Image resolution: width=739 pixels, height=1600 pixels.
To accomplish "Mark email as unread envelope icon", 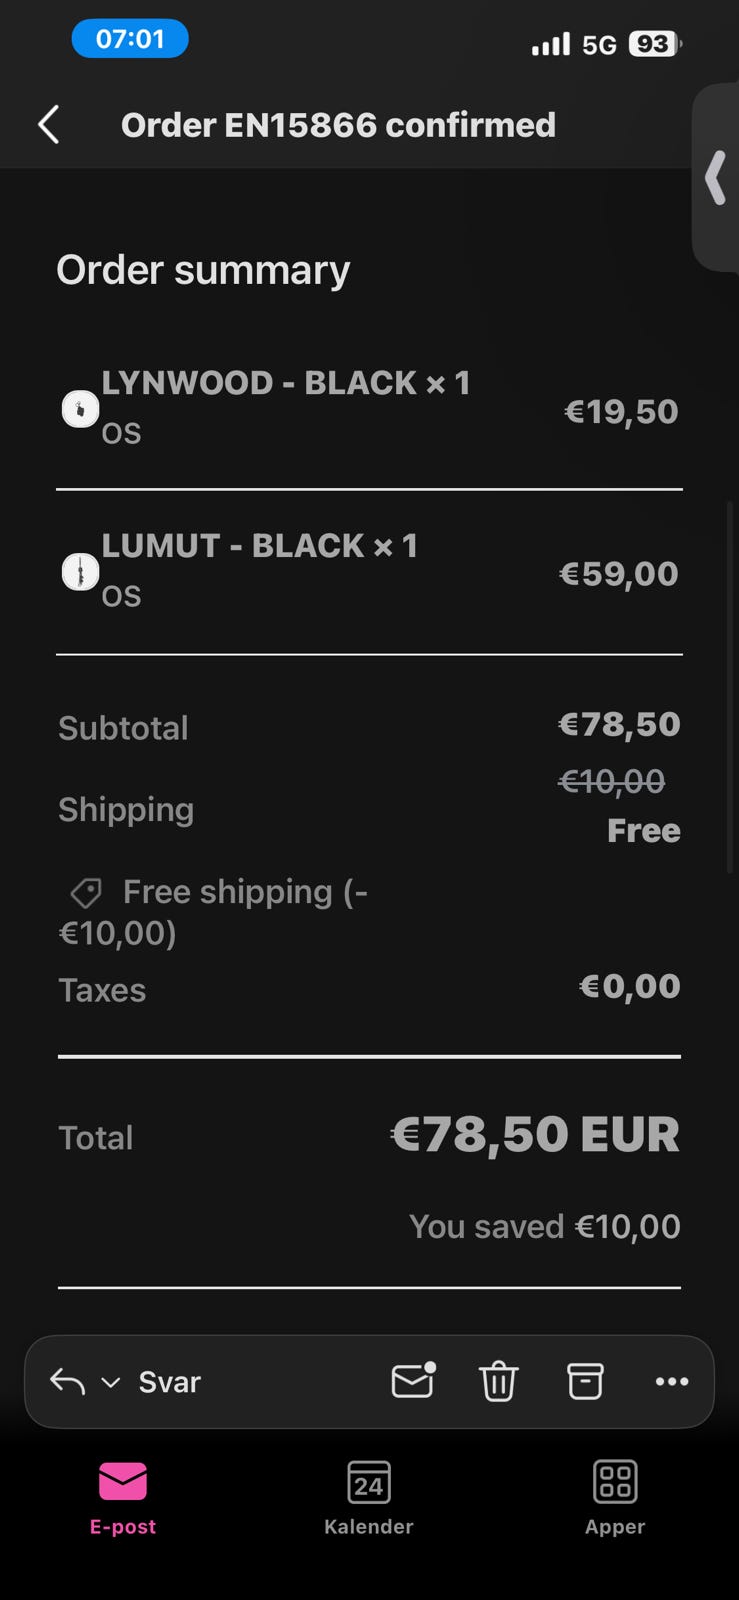I will tap(413, 1381).
